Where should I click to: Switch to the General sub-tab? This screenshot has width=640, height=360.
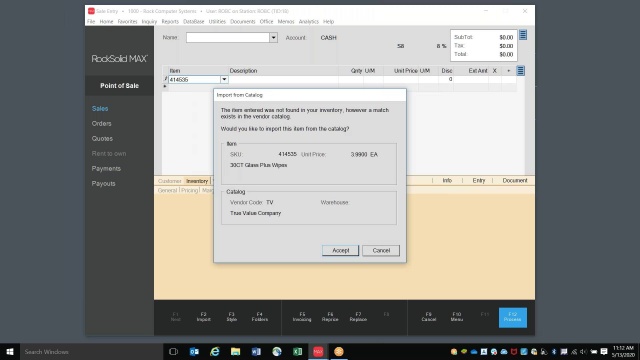pos(167,190)
